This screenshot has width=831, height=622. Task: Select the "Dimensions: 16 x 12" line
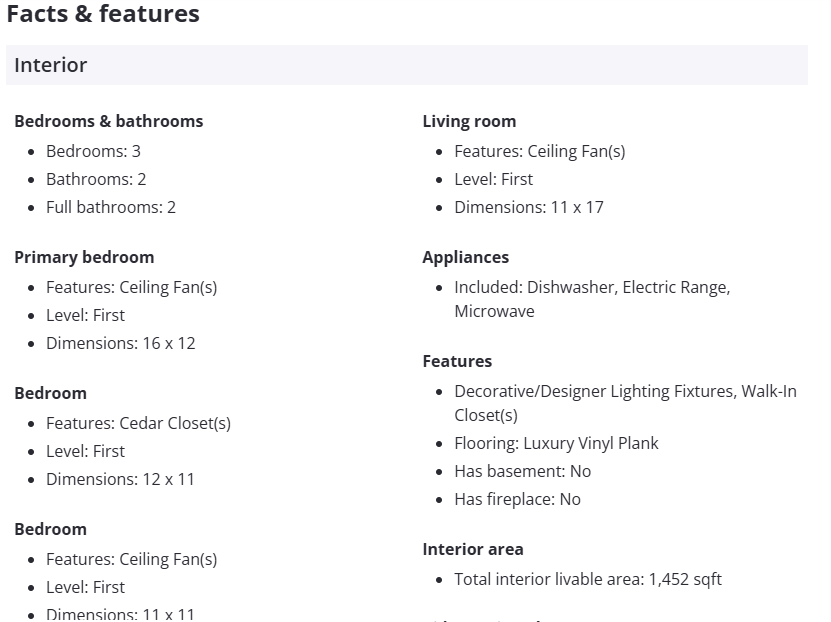click(x=120, y=343)
